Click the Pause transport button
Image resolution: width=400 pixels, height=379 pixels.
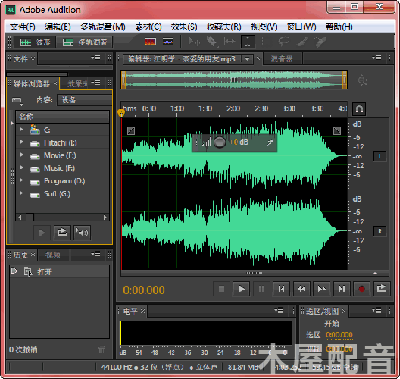[262, 289]
